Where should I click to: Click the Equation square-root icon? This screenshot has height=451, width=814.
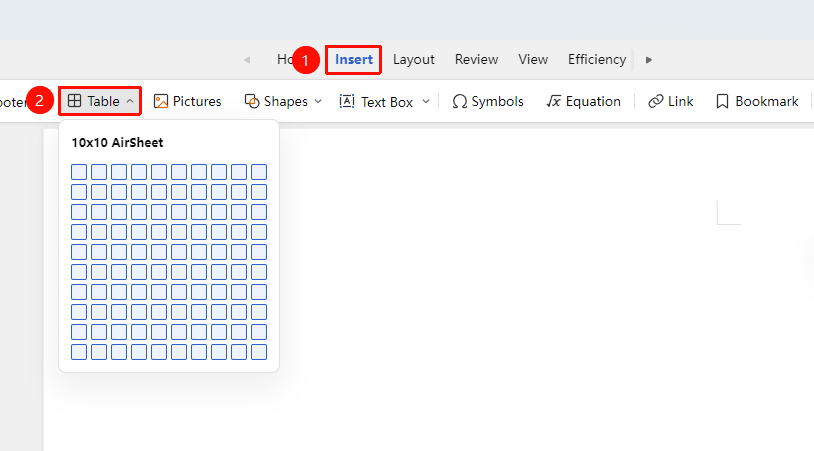click(554, 101)
